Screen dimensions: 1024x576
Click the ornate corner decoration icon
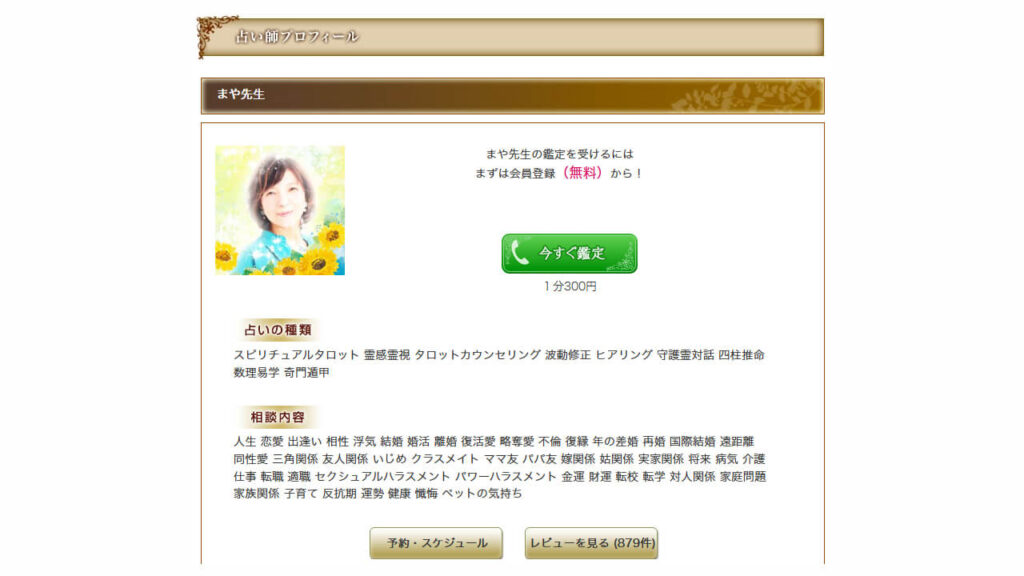coord(214,35)
